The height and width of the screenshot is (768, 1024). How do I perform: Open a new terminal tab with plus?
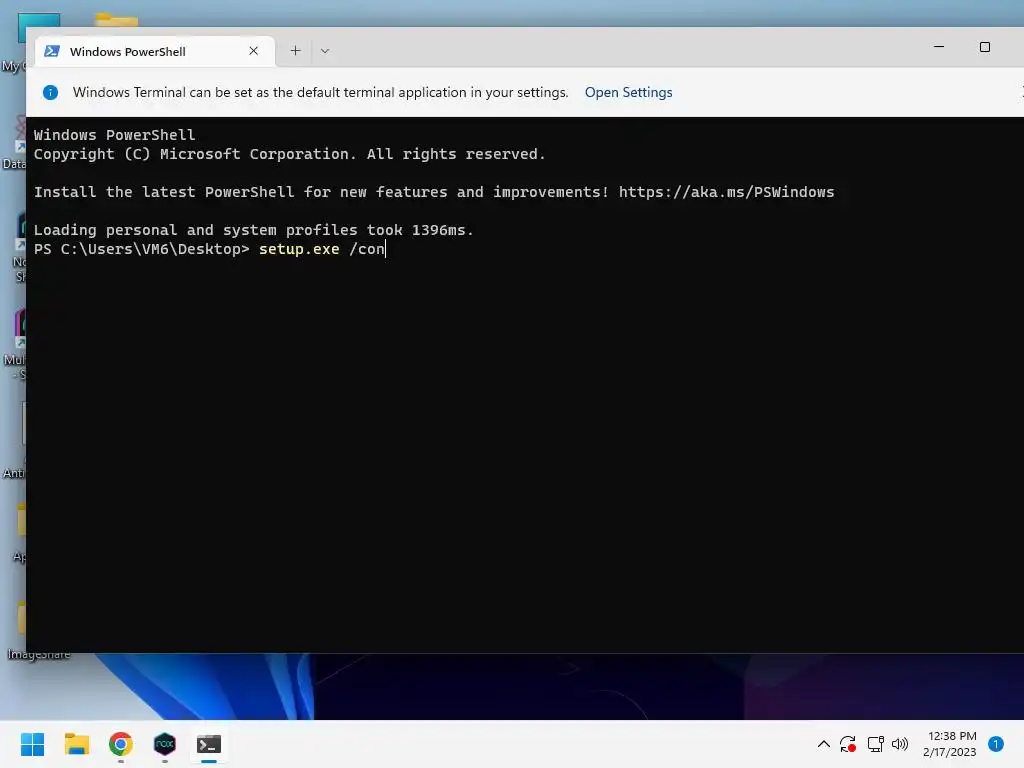tap(295, 51)
